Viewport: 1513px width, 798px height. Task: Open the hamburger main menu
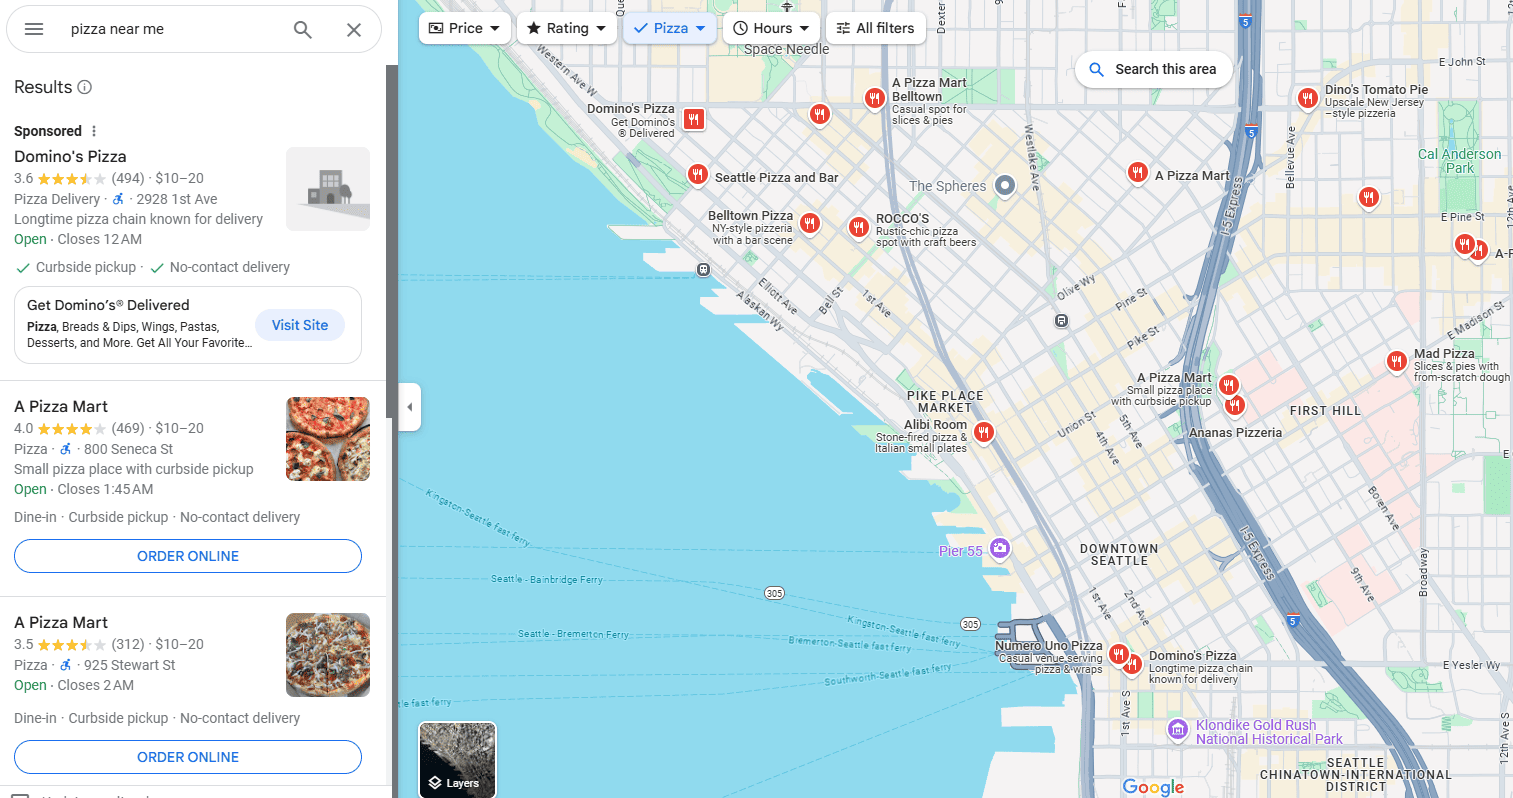[34, 29]
